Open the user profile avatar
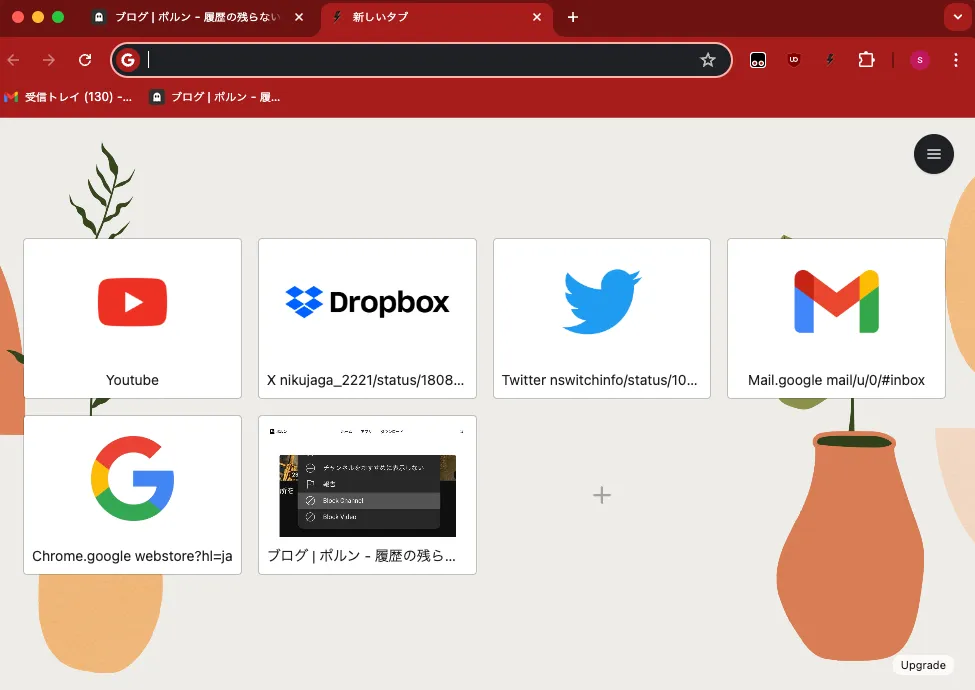Viewport: 975px width, 690px height. 919,60
